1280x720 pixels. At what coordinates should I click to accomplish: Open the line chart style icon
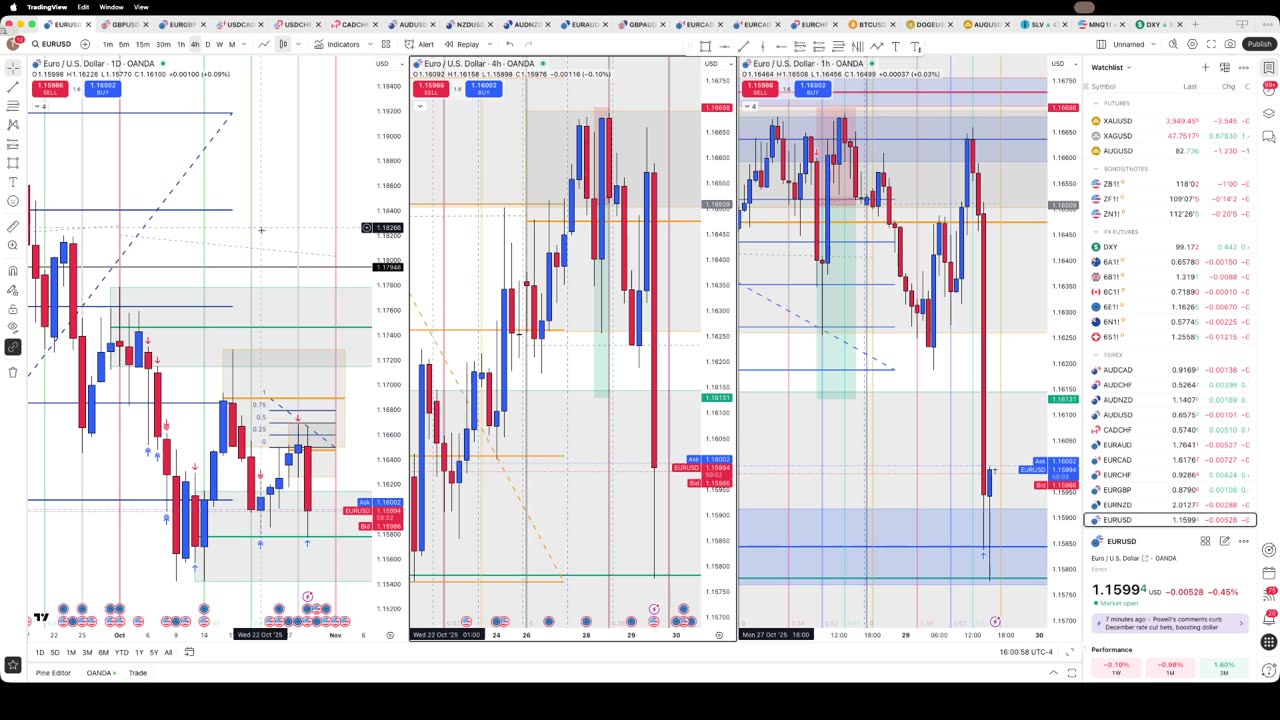pyautogui.click(x=264, y=44)
